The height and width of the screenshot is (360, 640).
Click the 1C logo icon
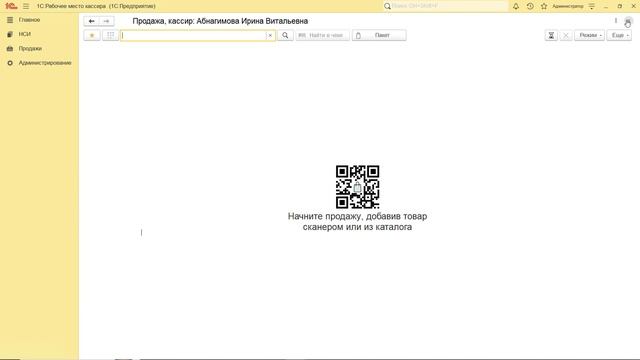click(x=11, y=6)
